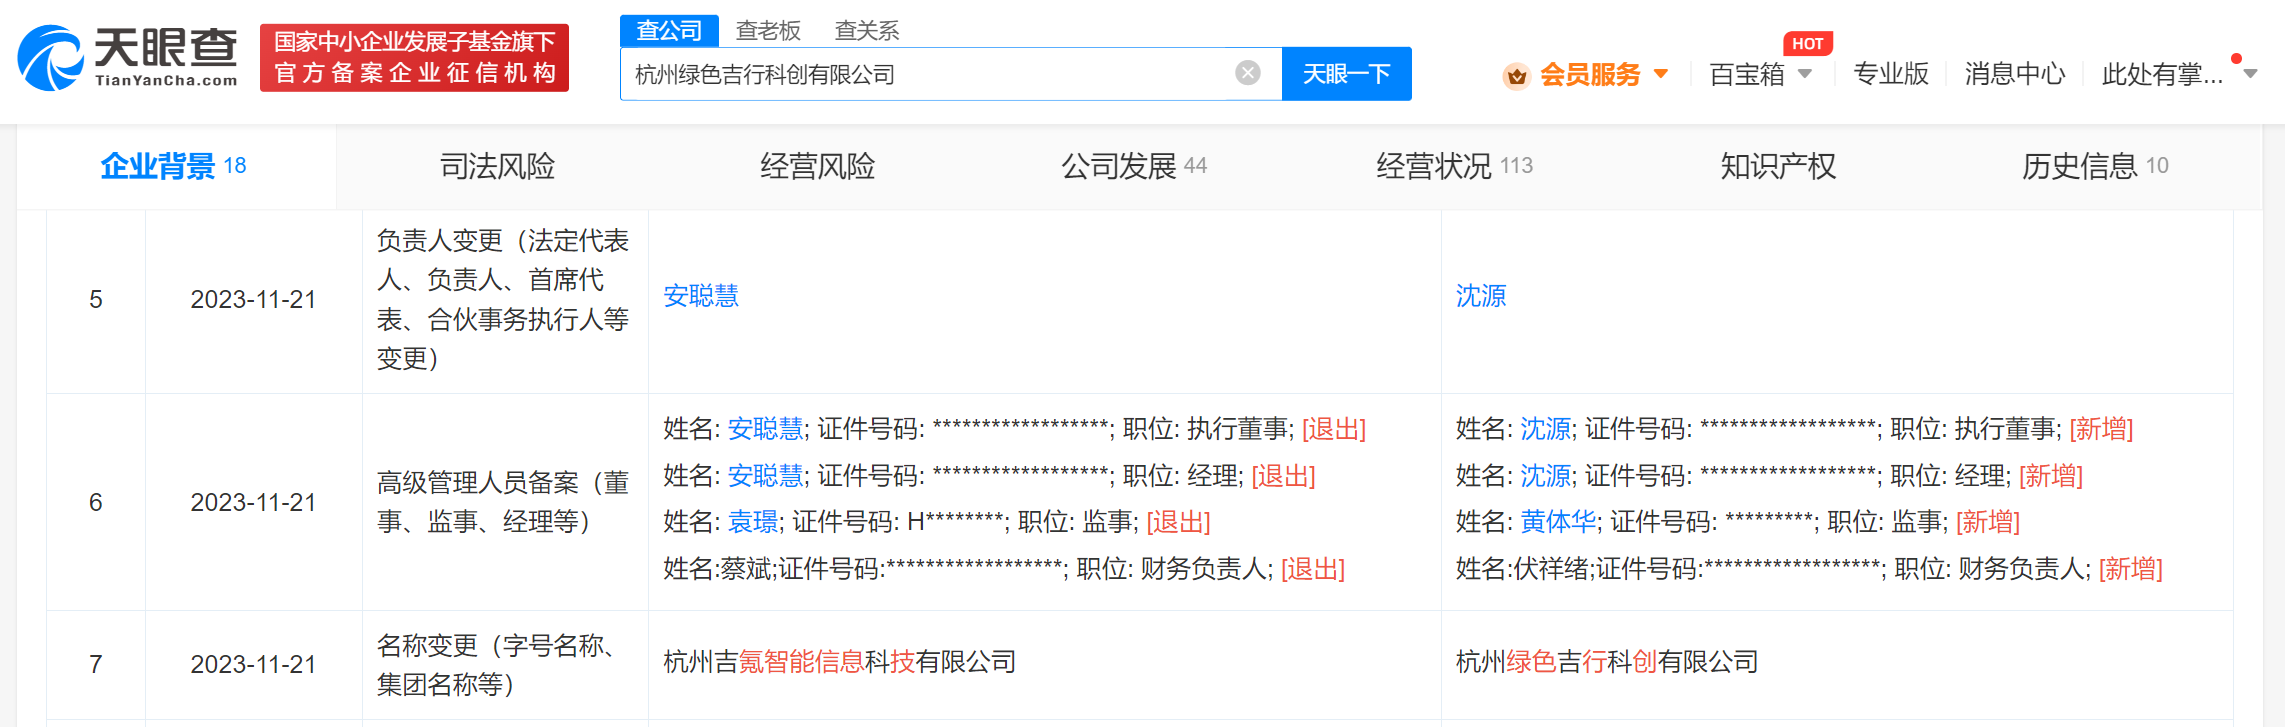Click the date 2023-11-21 in row 7
Viewport: 2285px width, 727px height.
click(253, 664)
